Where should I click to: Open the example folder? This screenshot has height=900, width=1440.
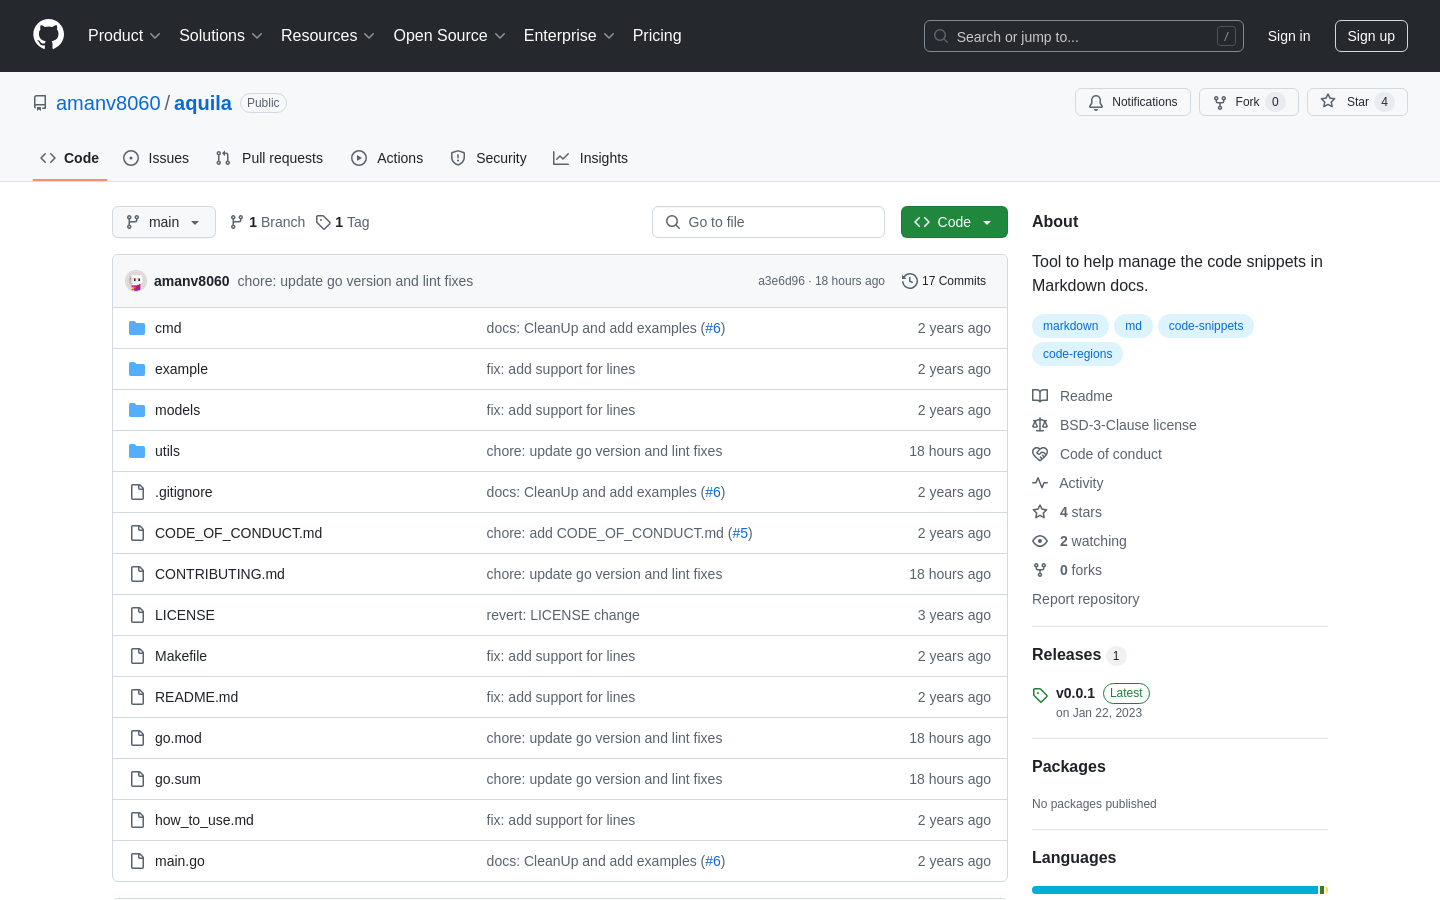(181, 369)
